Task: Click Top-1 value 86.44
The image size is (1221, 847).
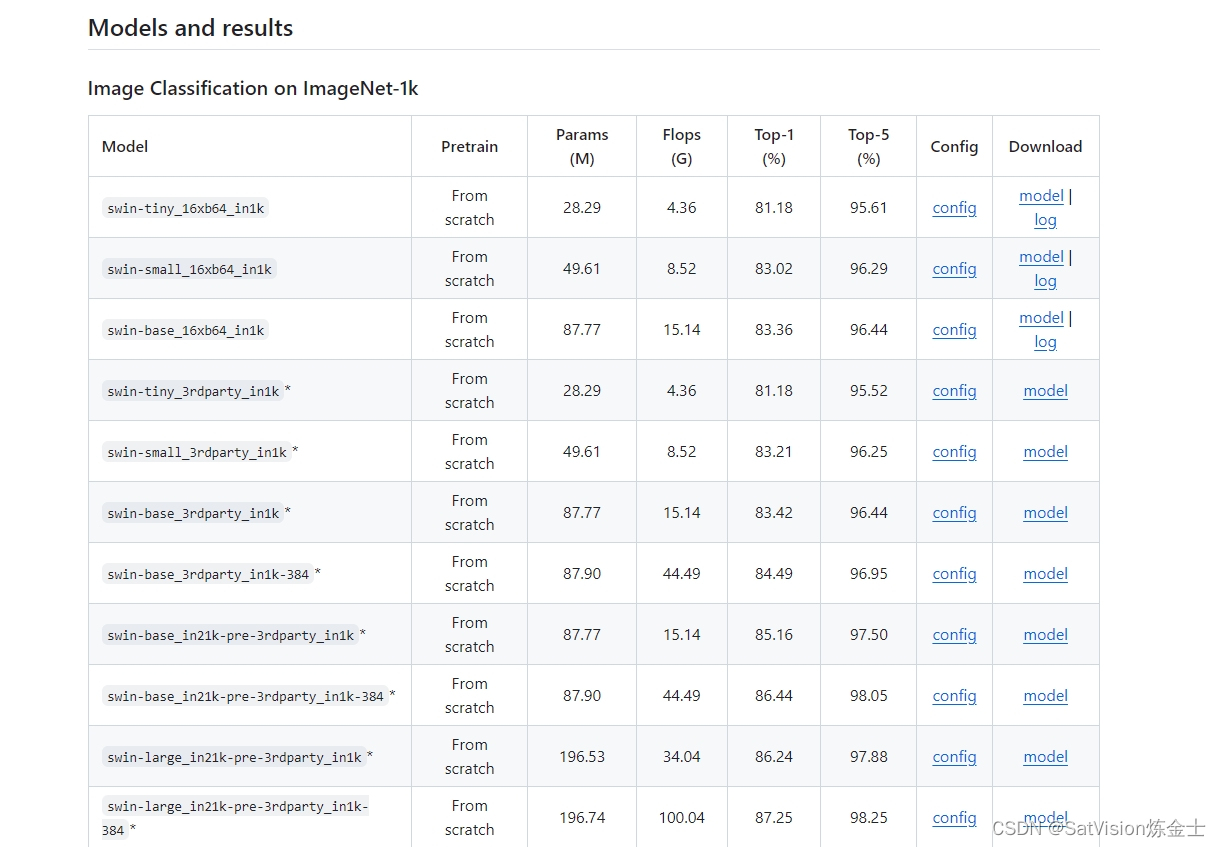Action: click(774, 696)
